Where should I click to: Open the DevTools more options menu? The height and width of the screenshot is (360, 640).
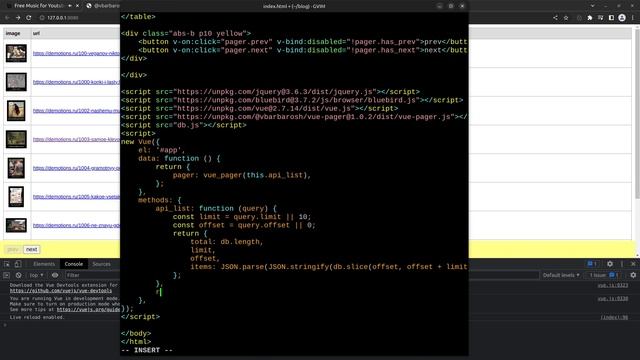pyautogui.click(x=622, y=264)
